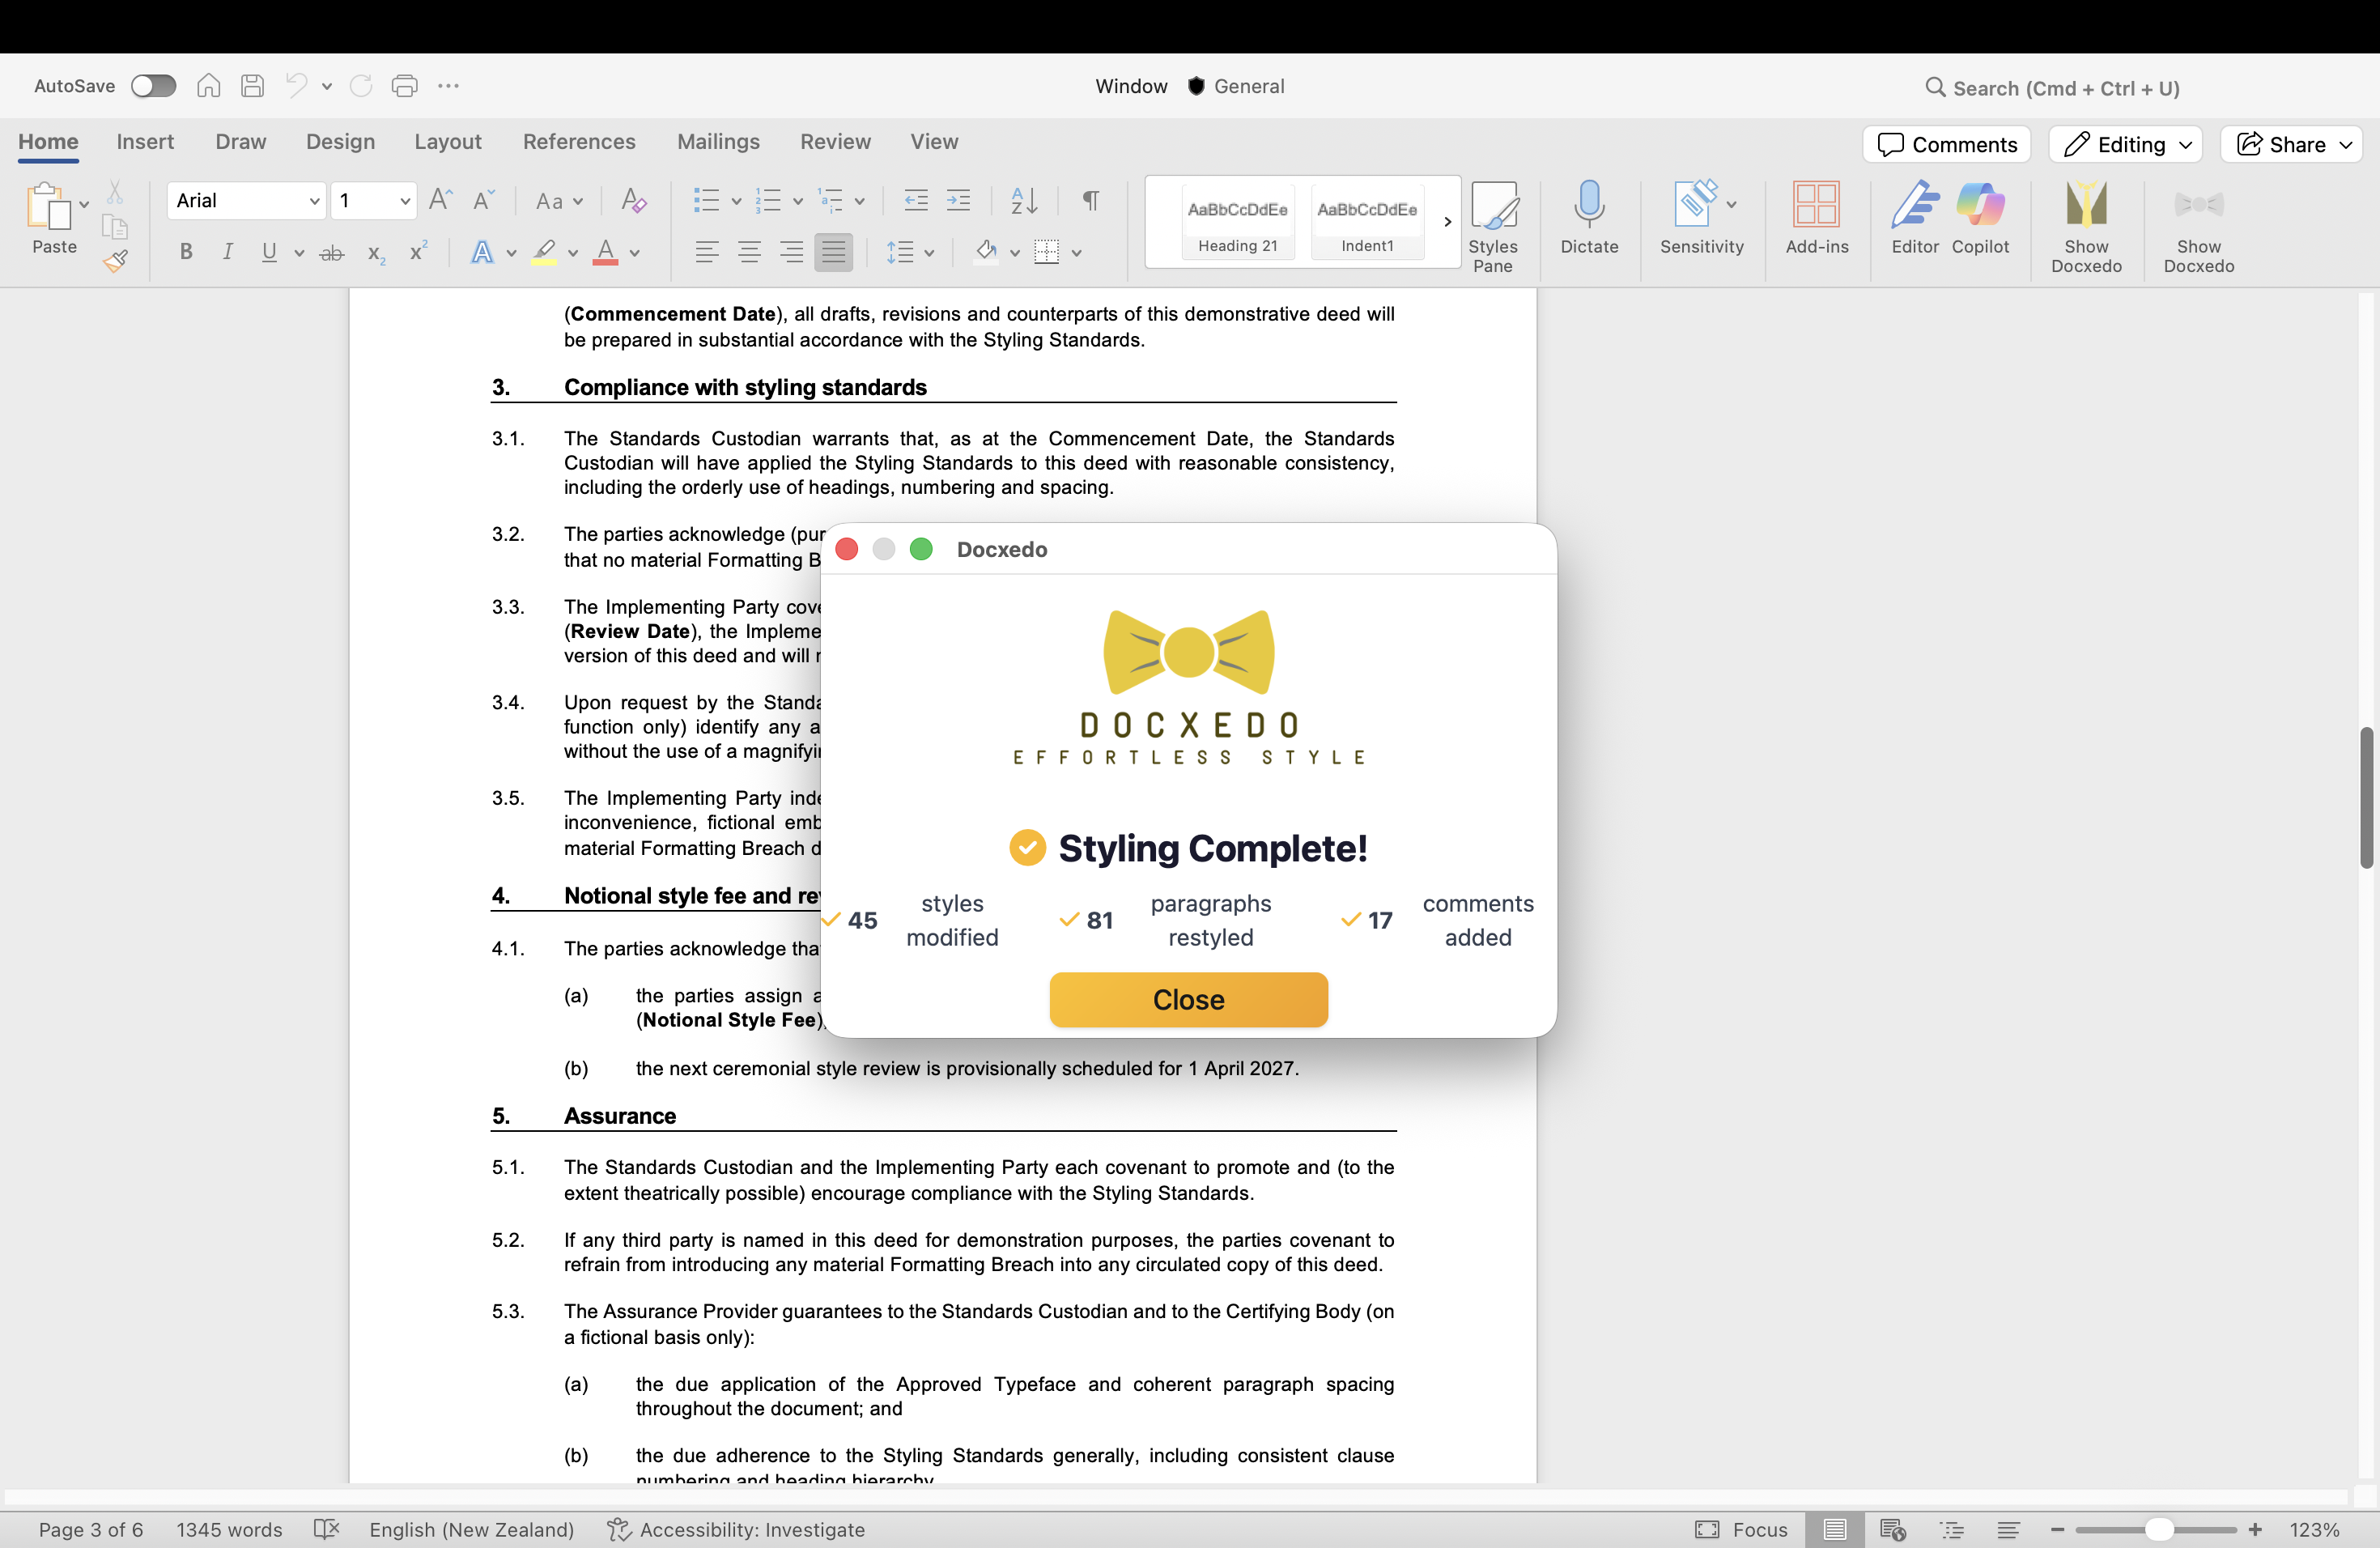The height and width of the screenshot is (1548, 2380).
Task: Open the Borders dropdown arrow
Action: pos(1077,253)
